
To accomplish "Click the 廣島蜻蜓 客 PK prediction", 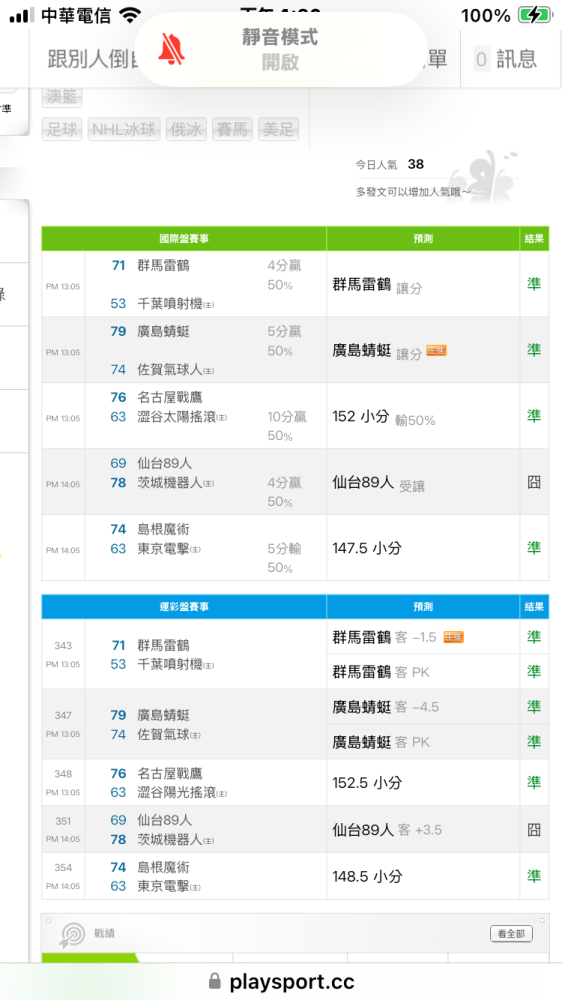I will pos(381,742).
